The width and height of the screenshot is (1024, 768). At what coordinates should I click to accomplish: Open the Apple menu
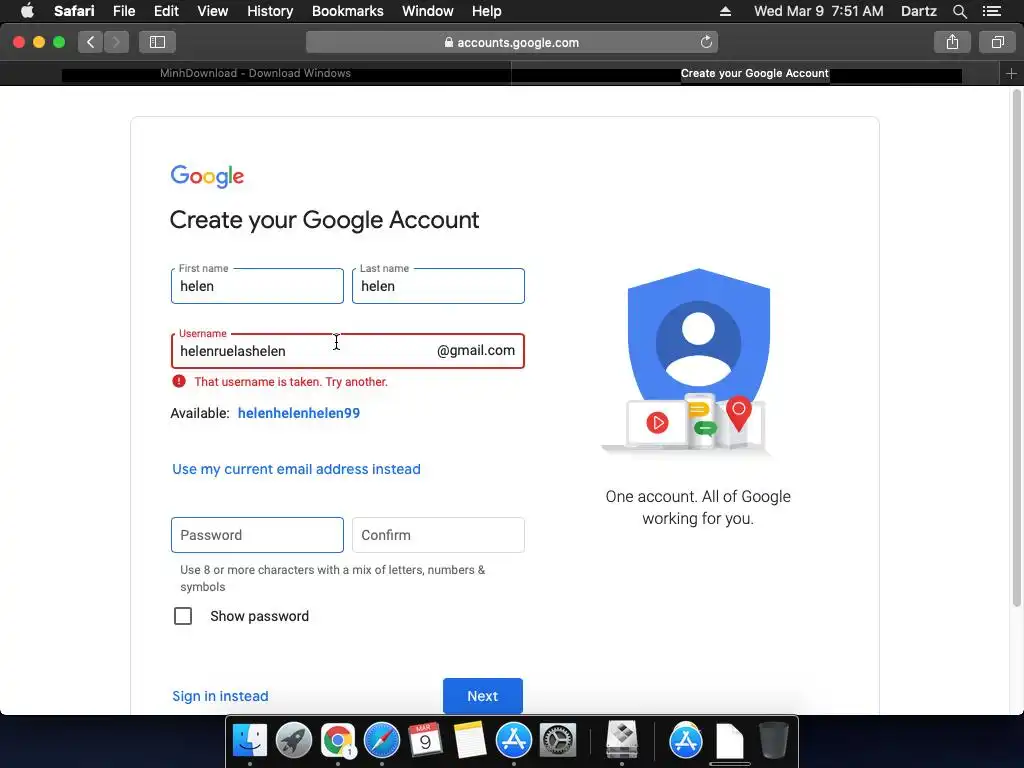27,11
